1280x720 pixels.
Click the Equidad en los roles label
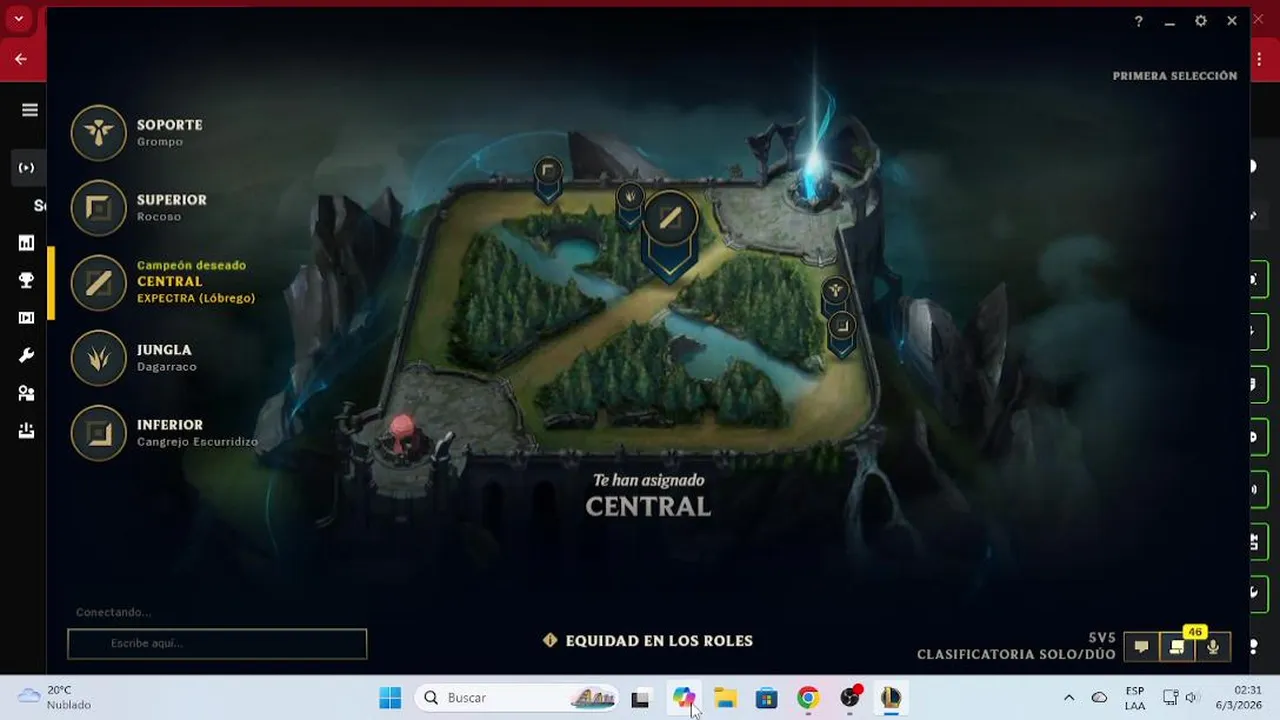(659, 641)
